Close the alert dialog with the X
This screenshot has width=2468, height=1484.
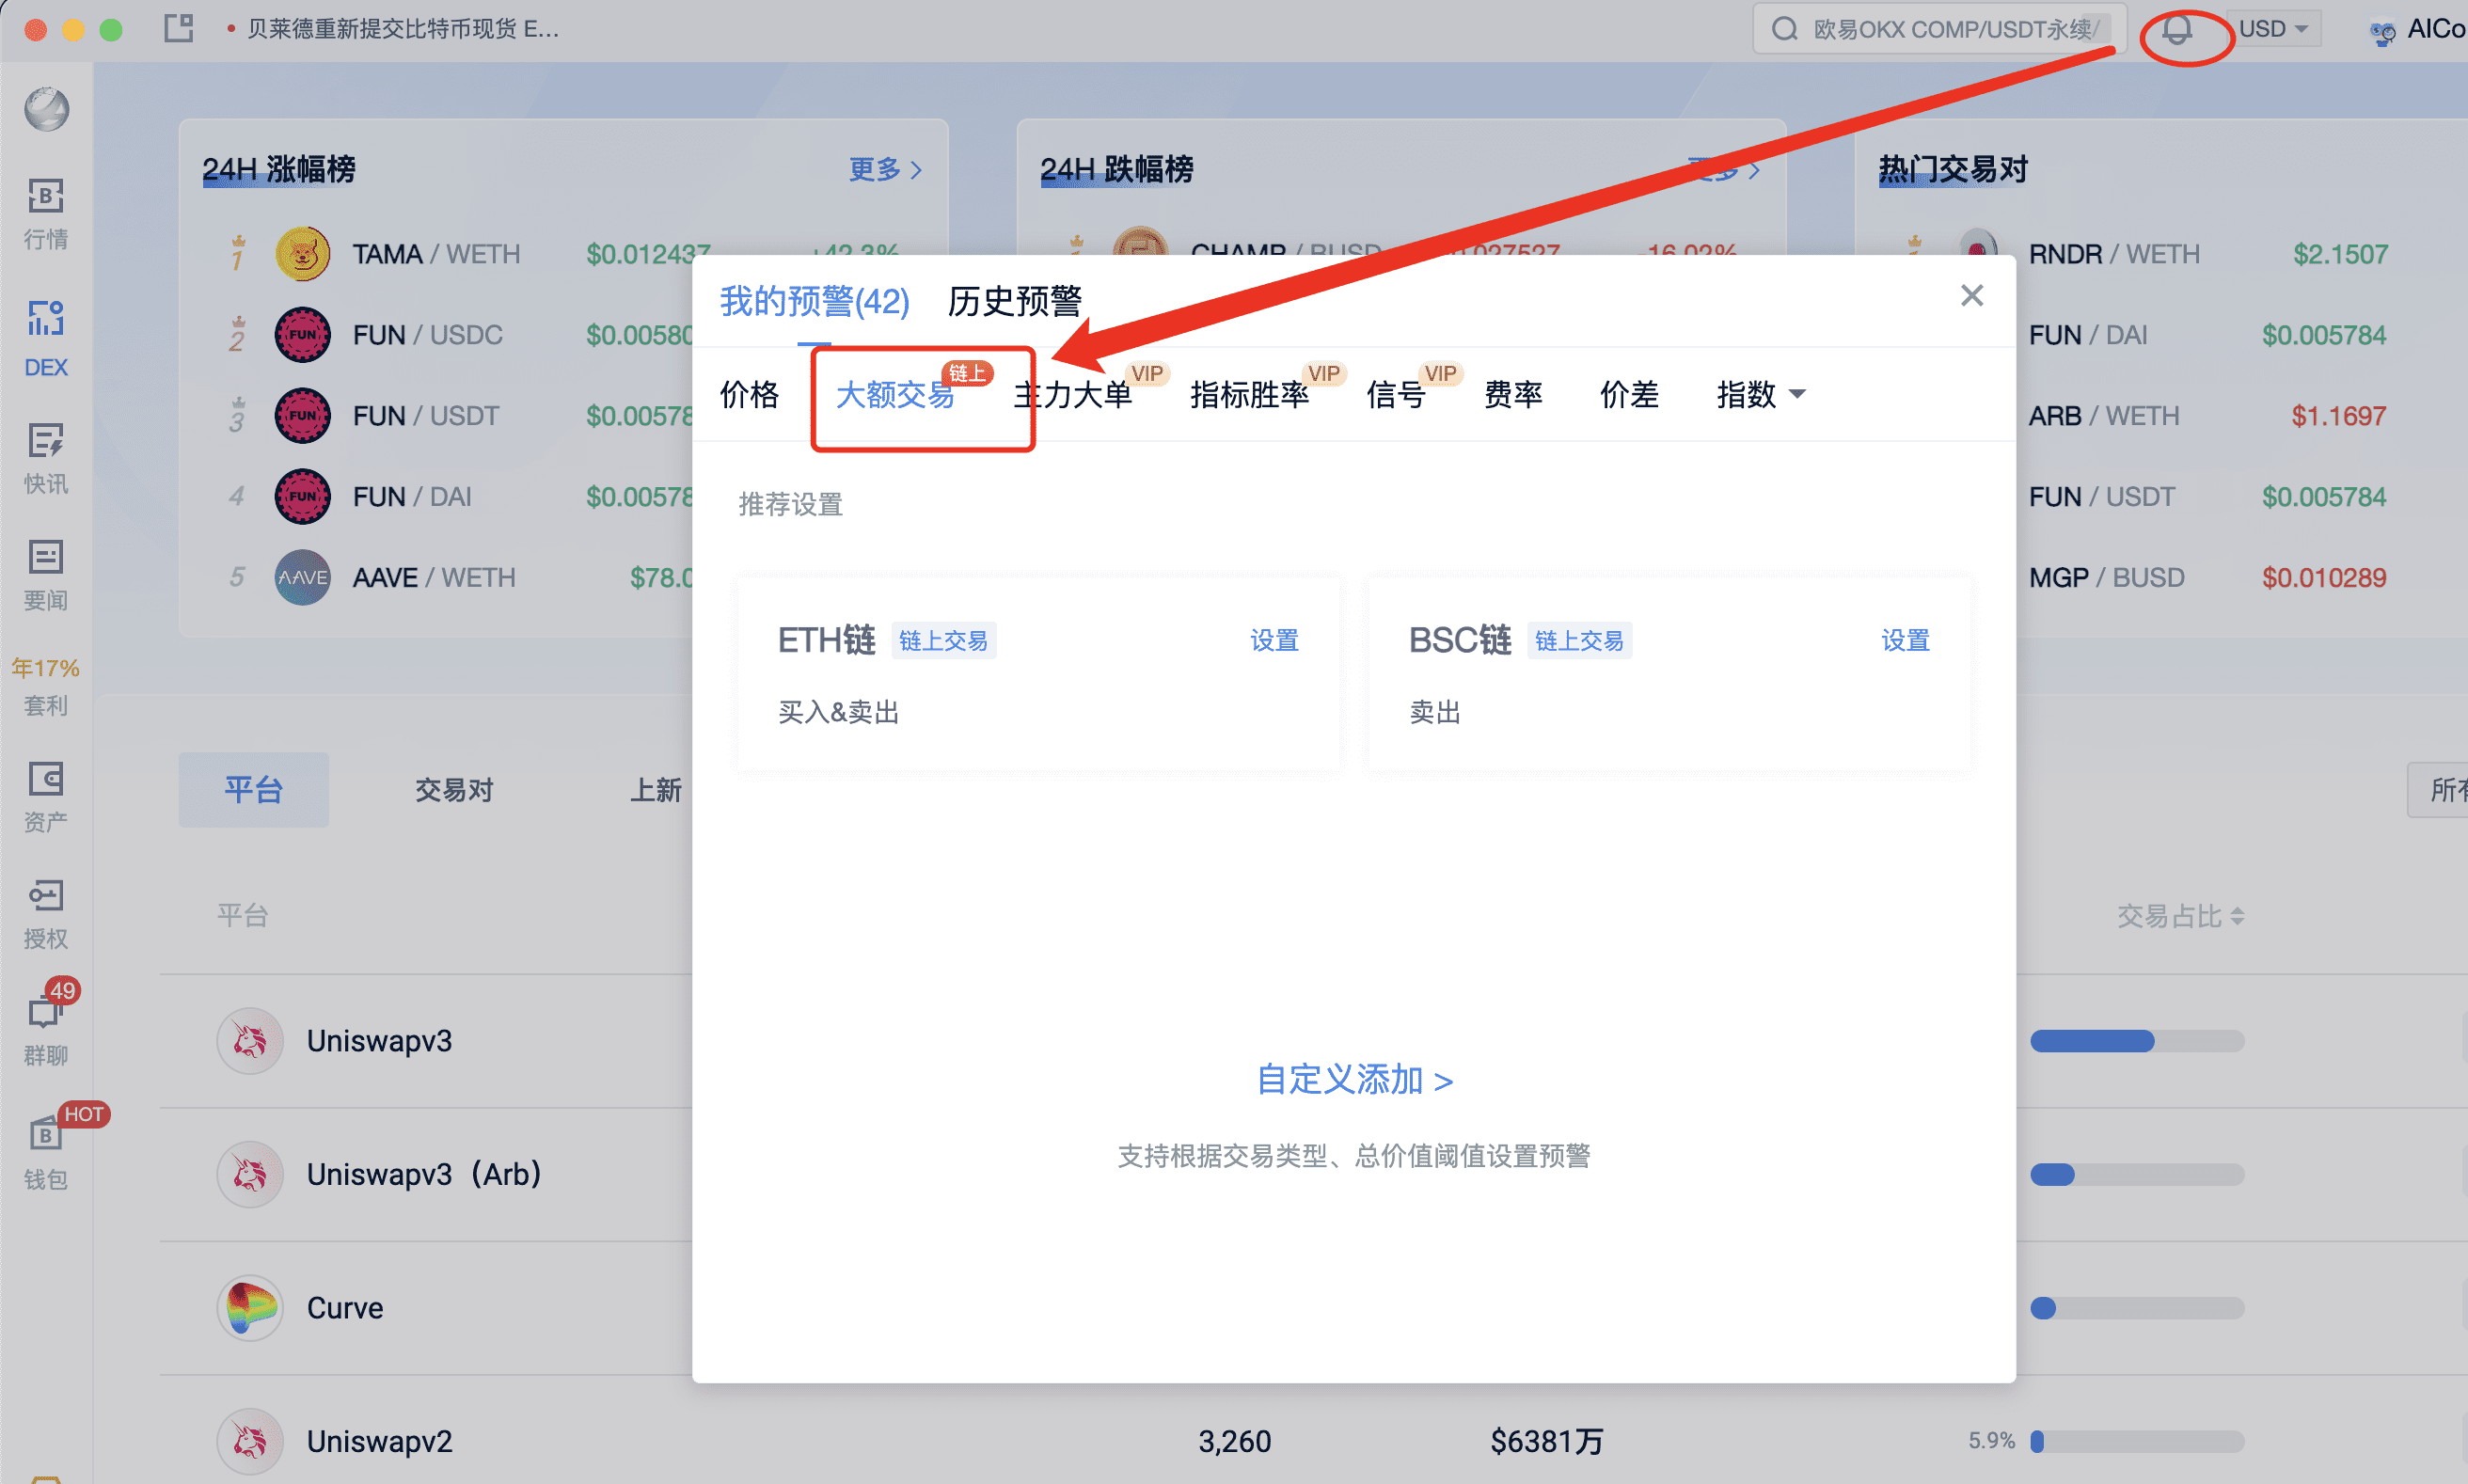tap(1971, 295)
